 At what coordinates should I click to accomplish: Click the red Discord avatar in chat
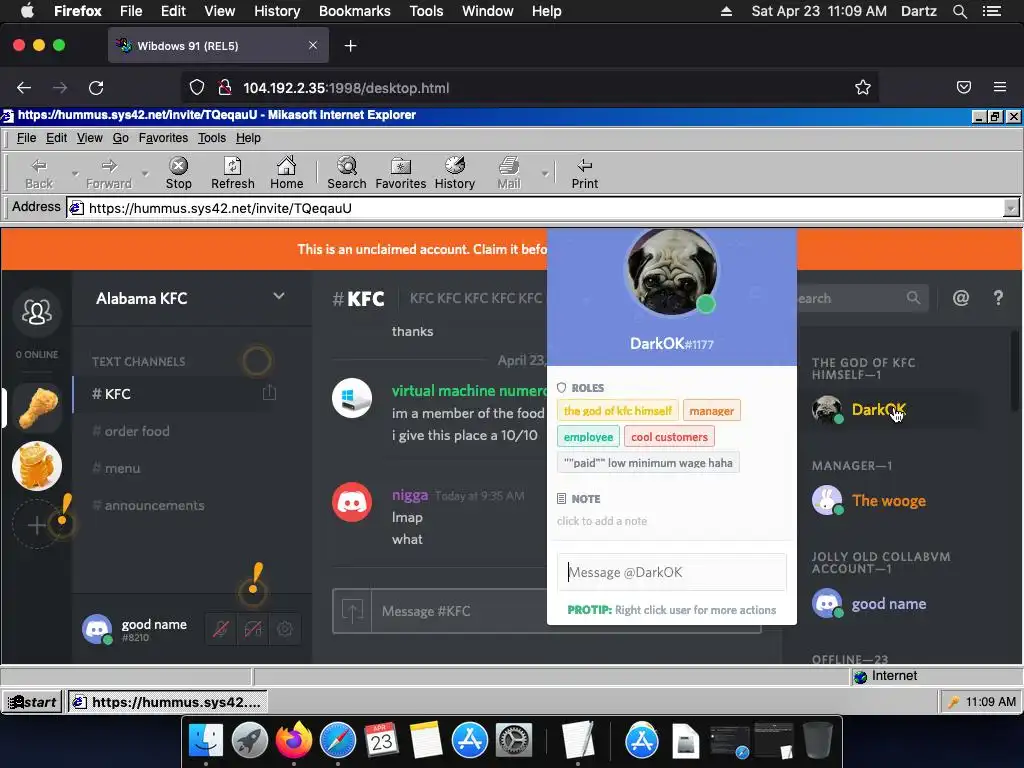click(x=351, y=502)
